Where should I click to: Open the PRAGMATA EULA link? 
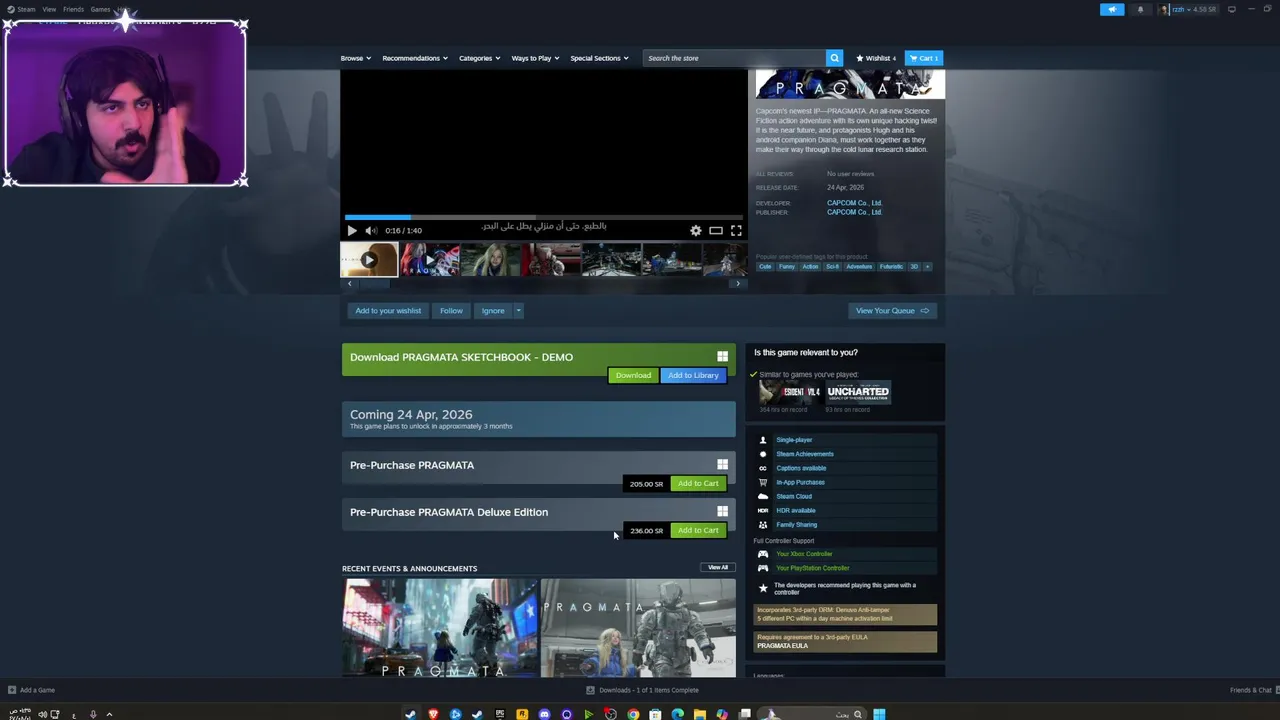pyautogui.click(x=782, y=646)
